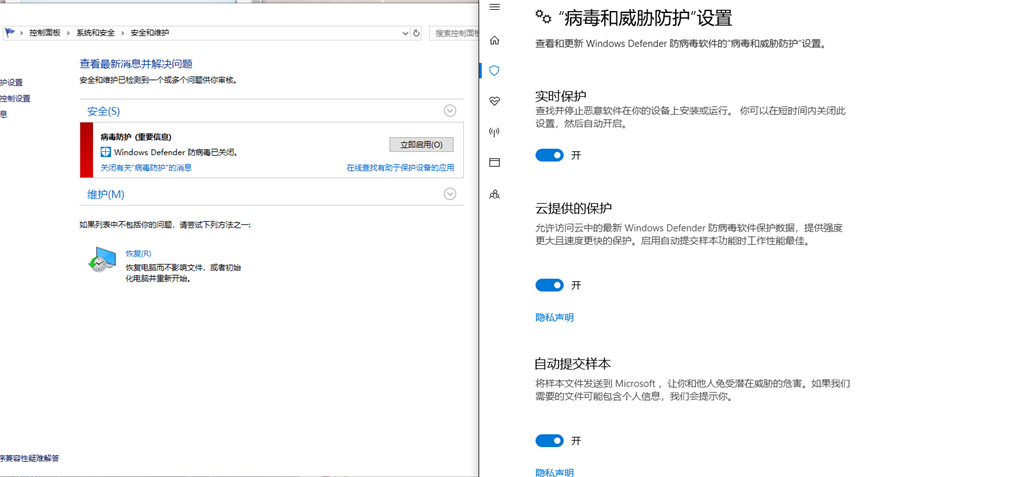Click the 自动提交样本 heading
This screenshot has height=477, width=1024.
pos(573,363)
